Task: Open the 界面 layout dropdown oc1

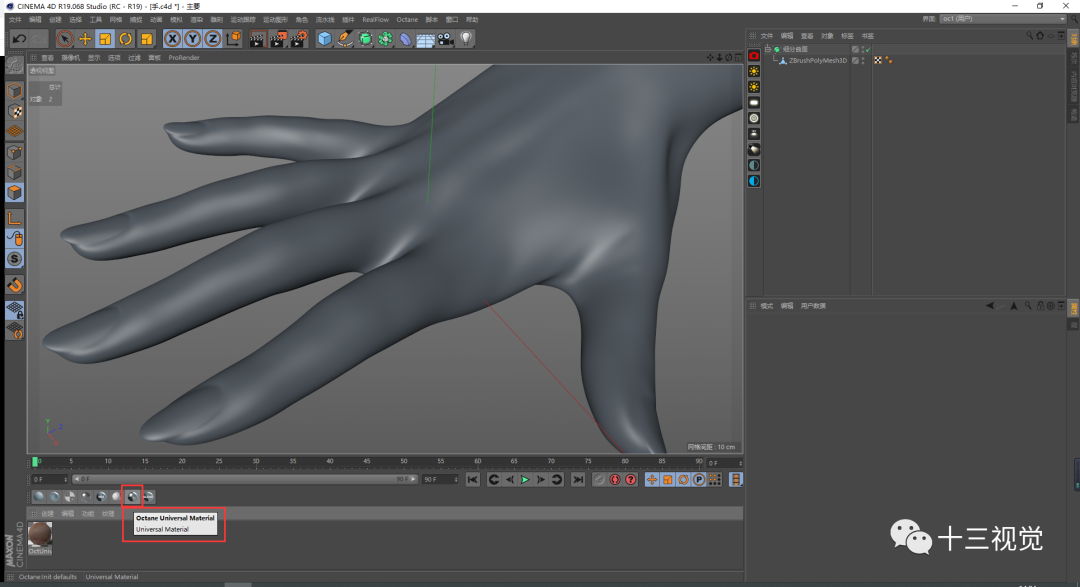Action: [1003, 19]
